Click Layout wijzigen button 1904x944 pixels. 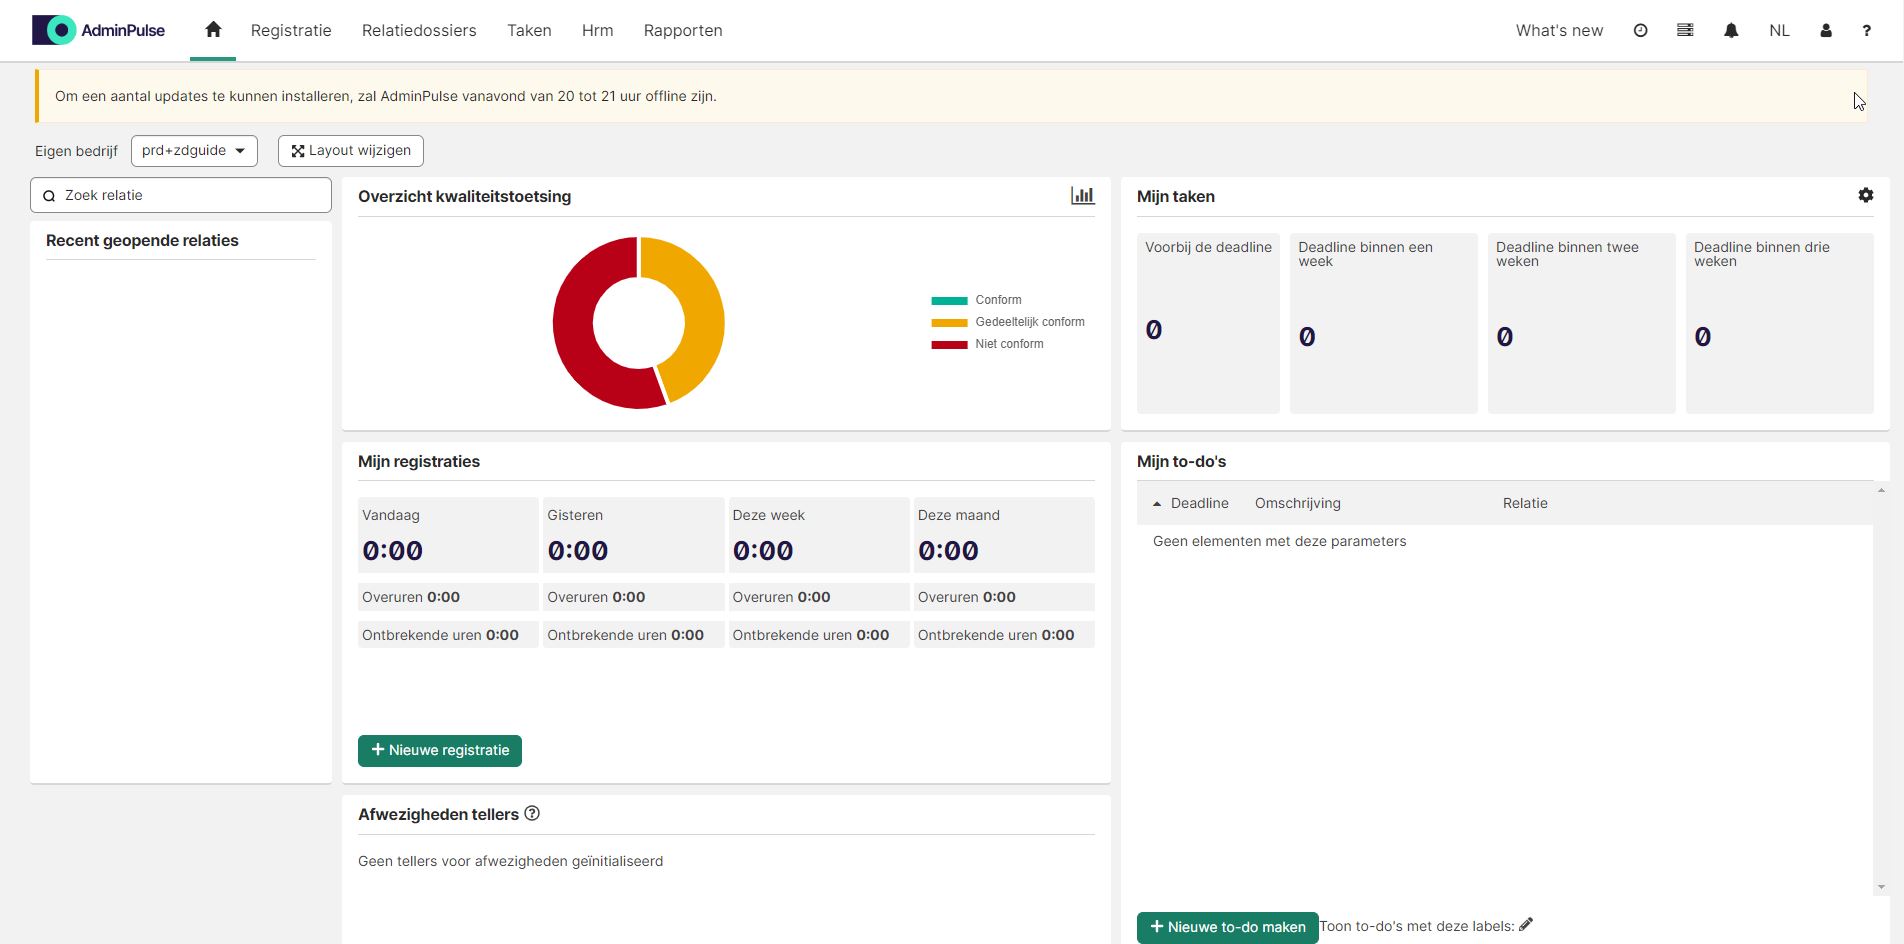coord(351,151)
